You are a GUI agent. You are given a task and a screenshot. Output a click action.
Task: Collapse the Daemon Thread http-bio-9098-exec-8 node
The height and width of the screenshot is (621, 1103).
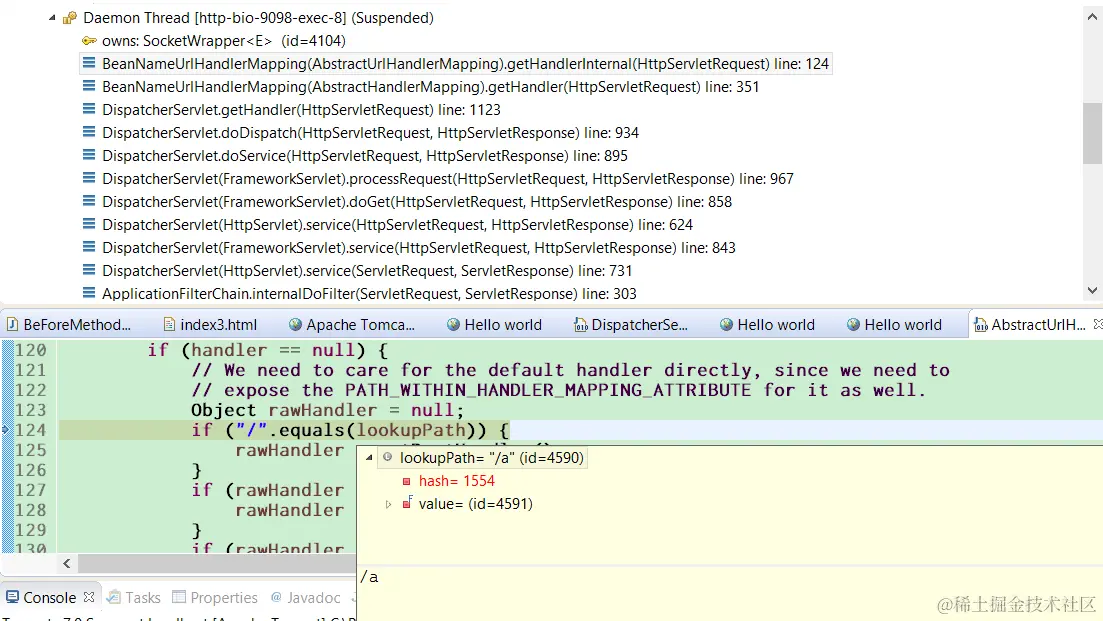pyautogui.click(x=52, y=18)
